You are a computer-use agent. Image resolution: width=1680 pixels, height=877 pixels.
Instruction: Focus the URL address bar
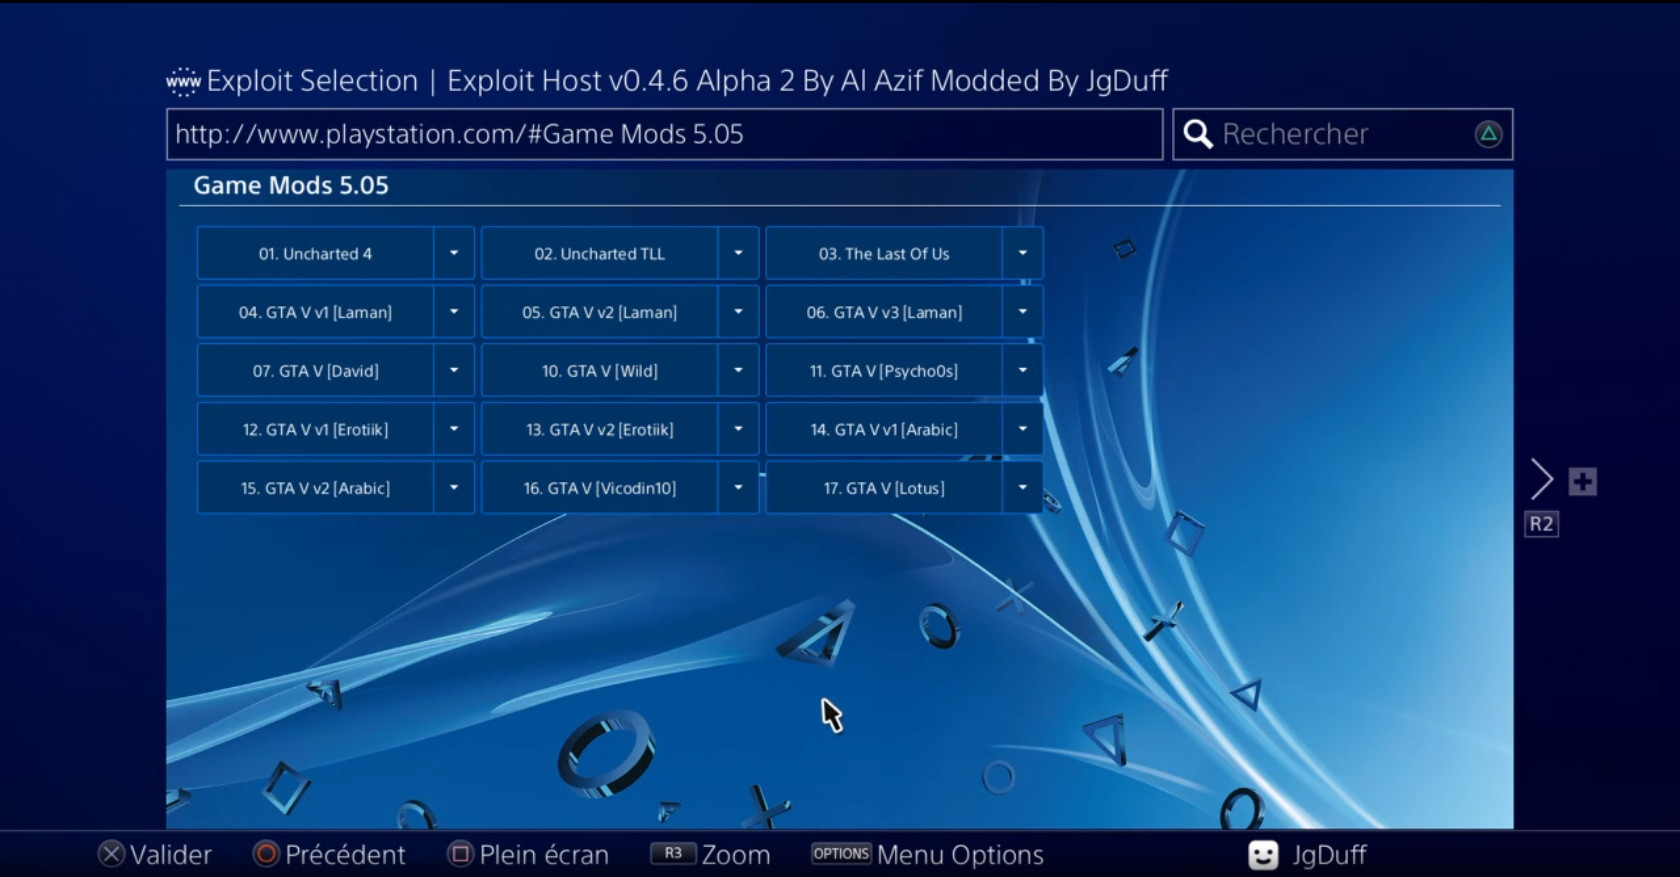click(664, 134)
